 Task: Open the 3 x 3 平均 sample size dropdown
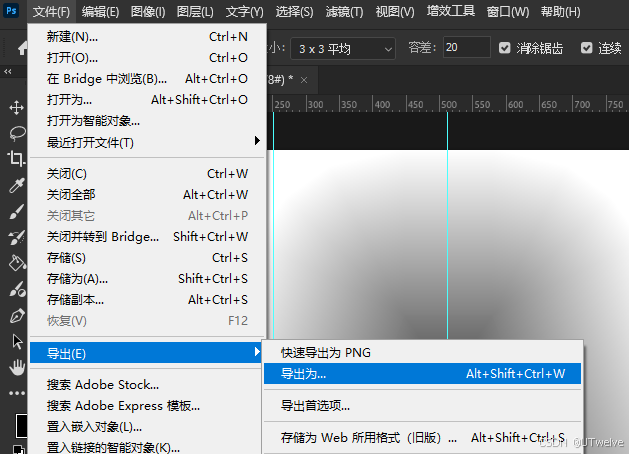[343, 49]
